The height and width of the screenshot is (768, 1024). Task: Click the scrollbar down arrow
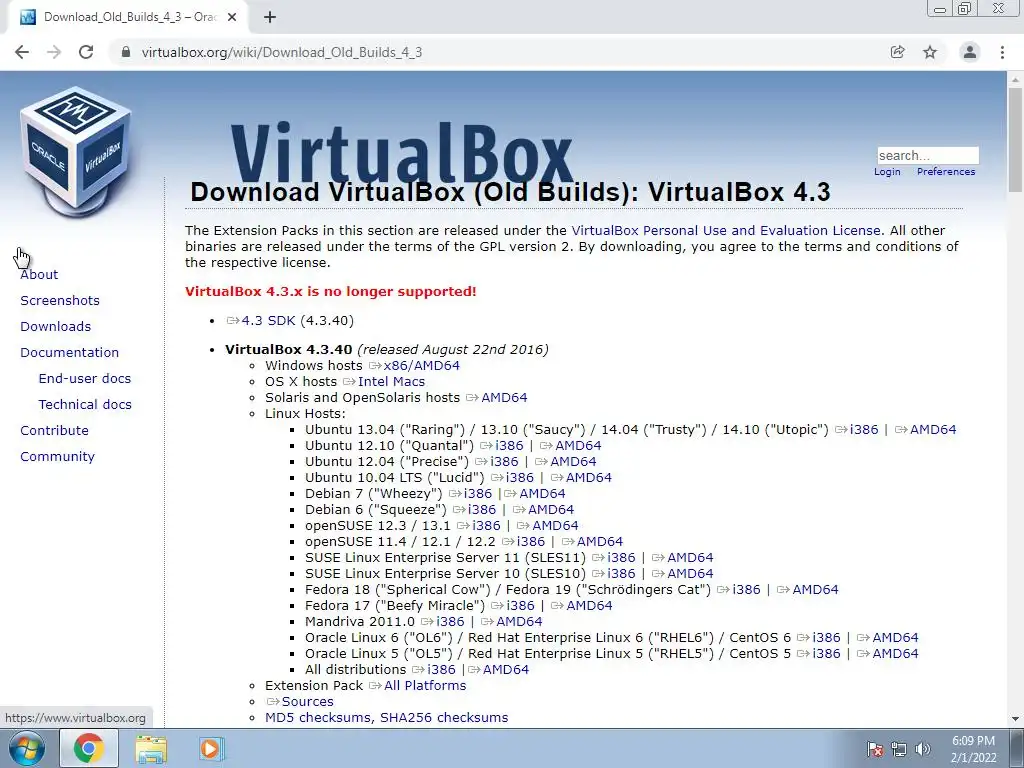point(1015,719)
